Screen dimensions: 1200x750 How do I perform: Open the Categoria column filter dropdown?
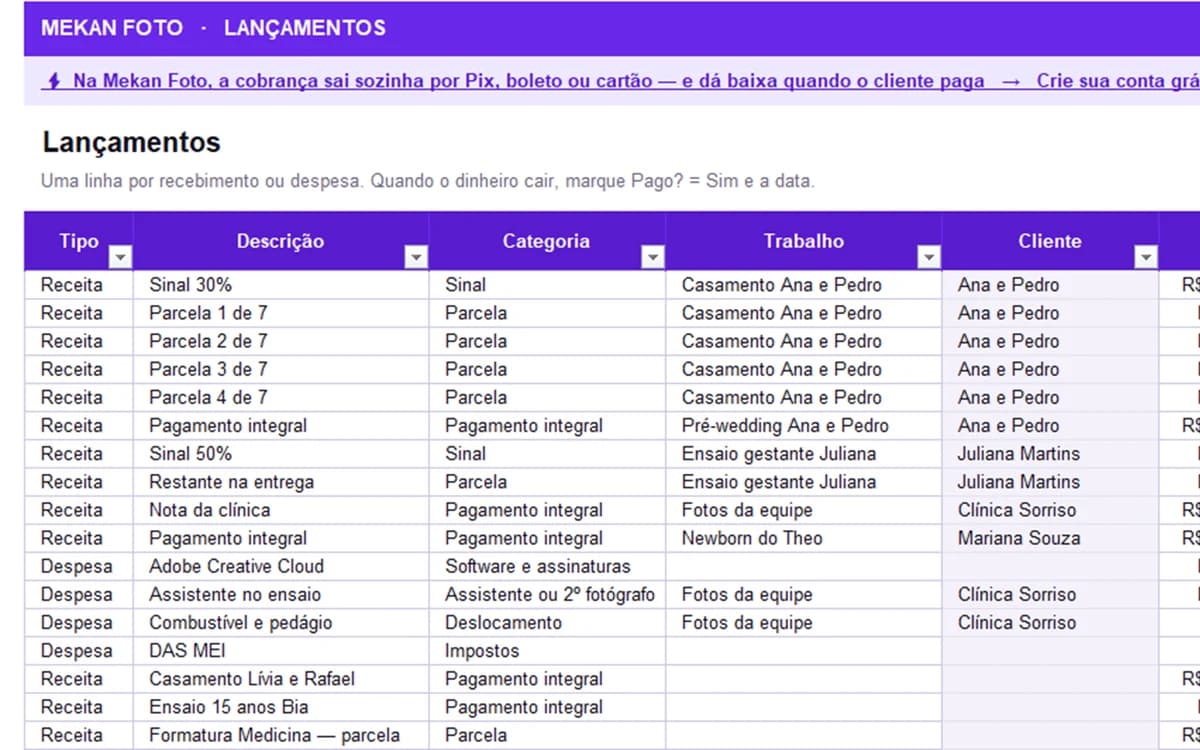click(653, 257)
